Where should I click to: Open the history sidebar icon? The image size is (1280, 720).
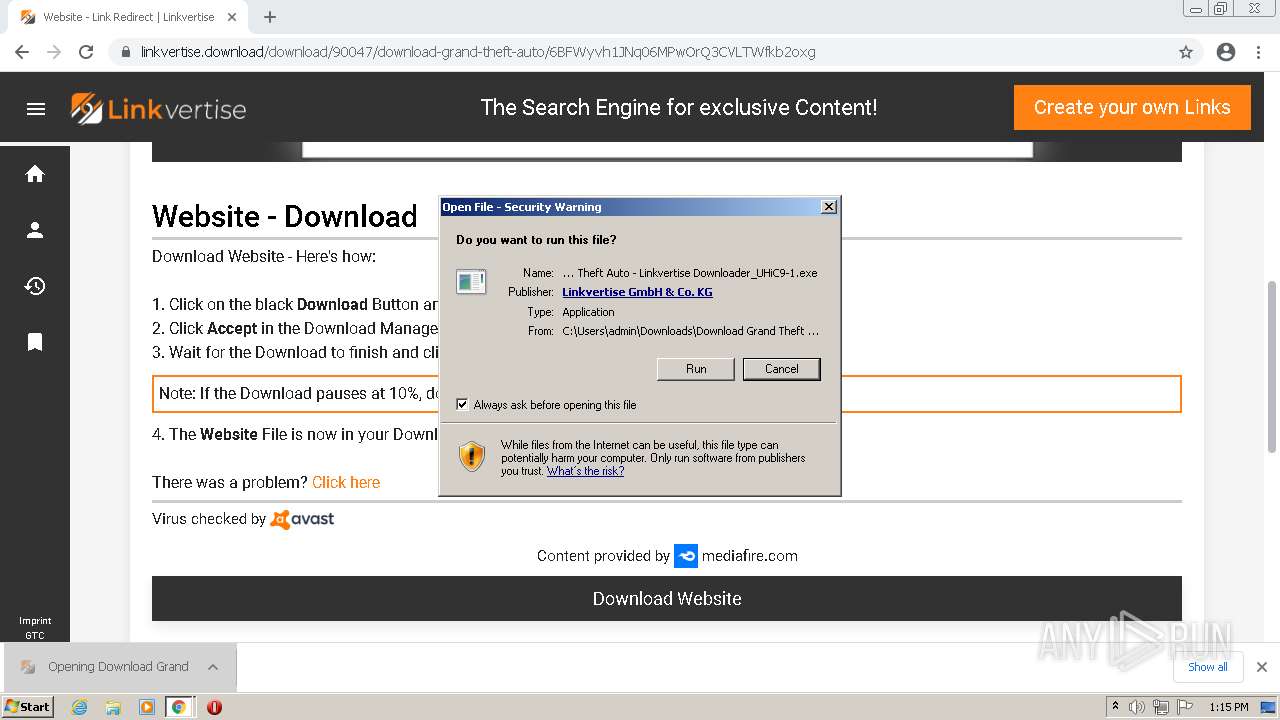coord(35,286)
